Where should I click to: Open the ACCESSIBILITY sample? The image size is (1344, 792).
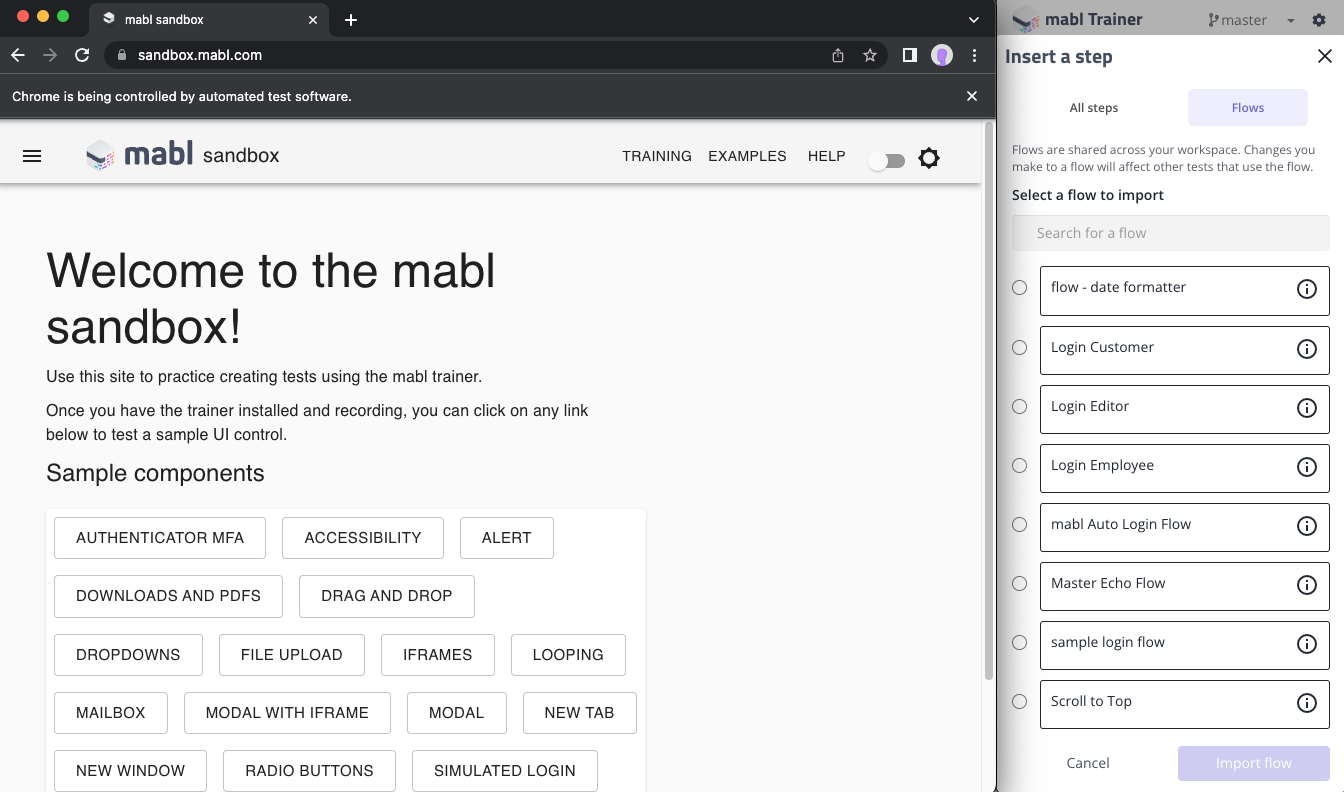pos(363,538)
